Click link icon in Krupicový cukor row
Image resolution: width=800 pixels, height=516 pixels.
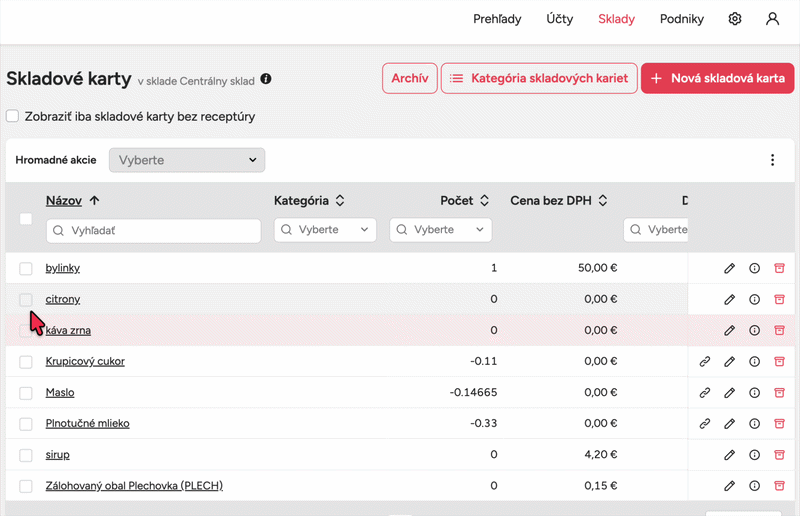tap(705, 362)
